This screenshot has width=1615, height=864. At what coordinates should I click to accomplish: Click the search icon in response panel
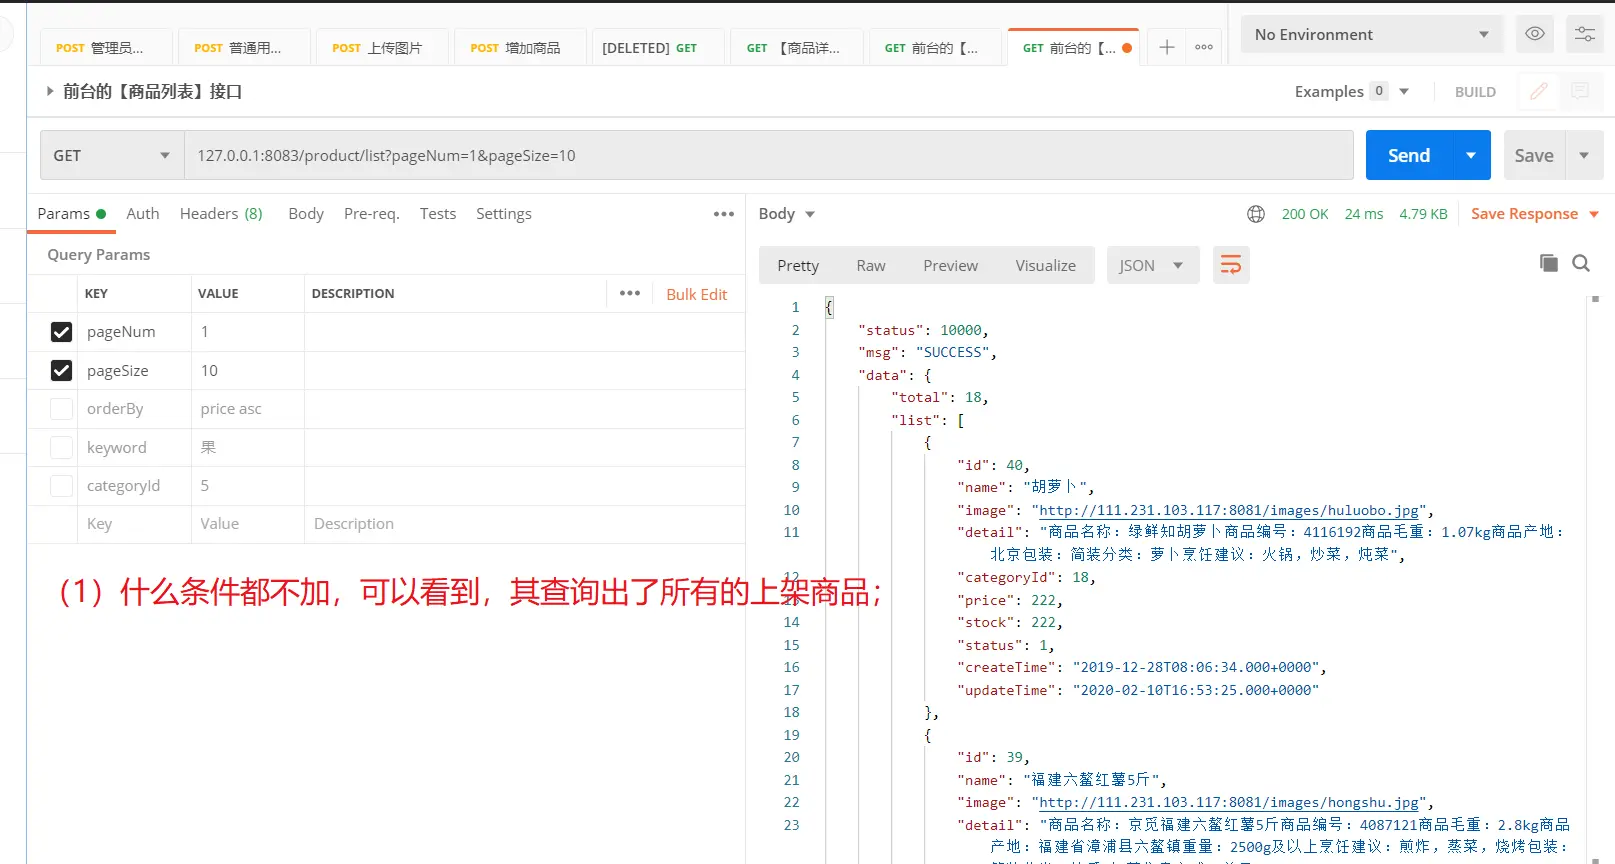[x=1581, y=263]
